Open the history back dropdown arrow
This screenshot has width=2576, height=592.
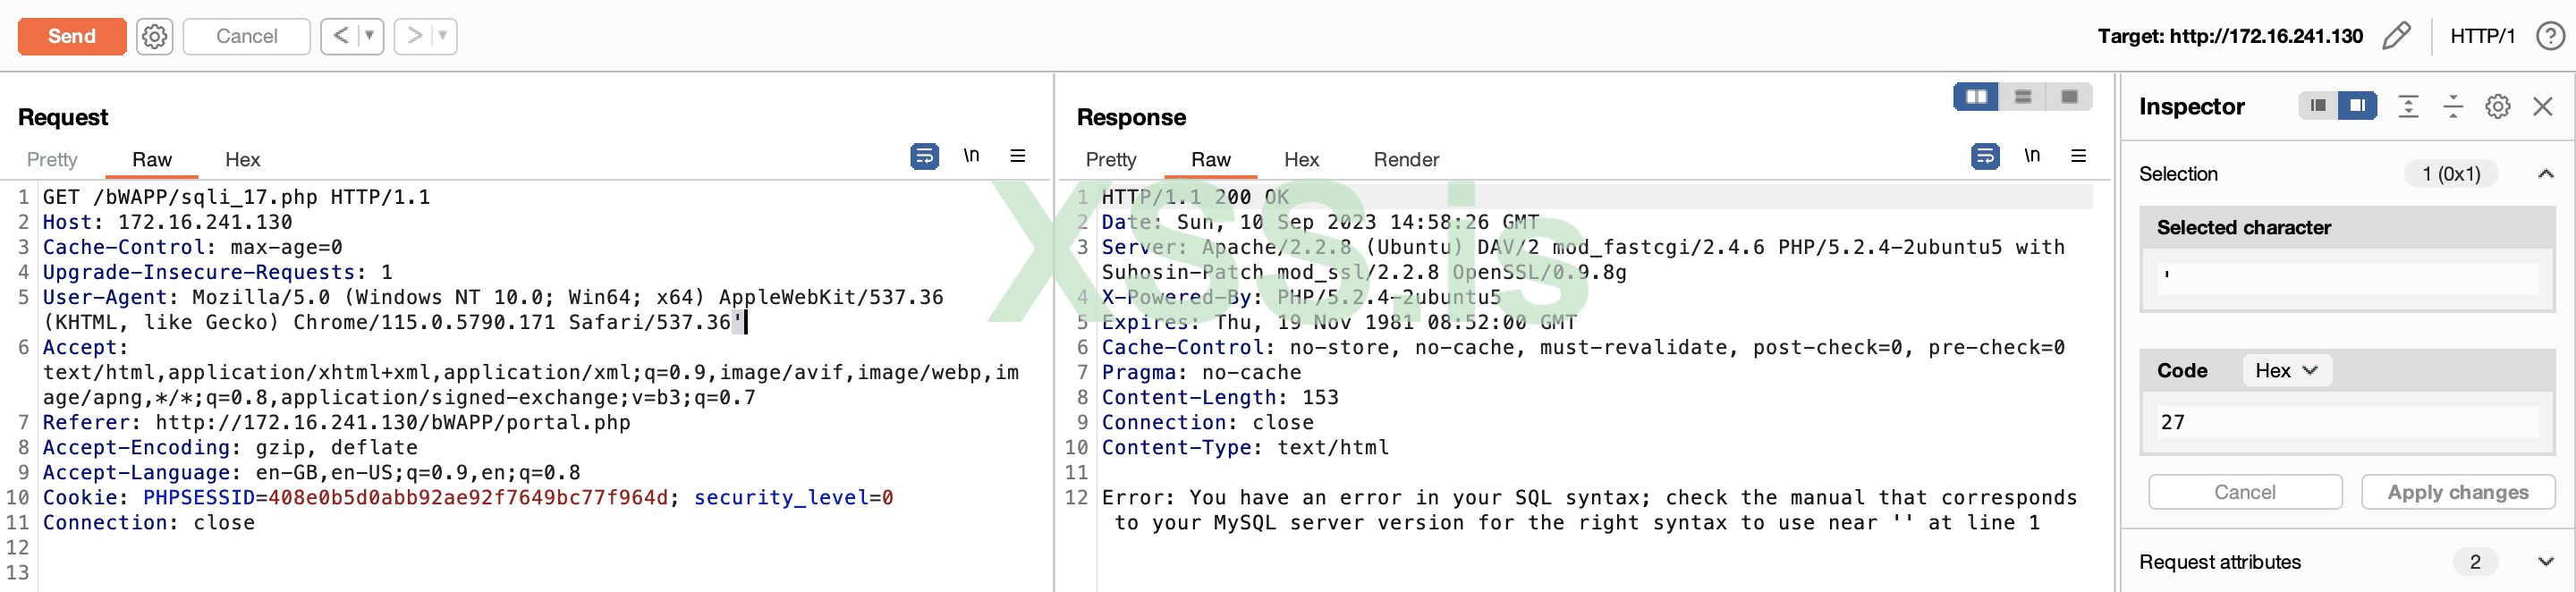click(x=369, y=37)
